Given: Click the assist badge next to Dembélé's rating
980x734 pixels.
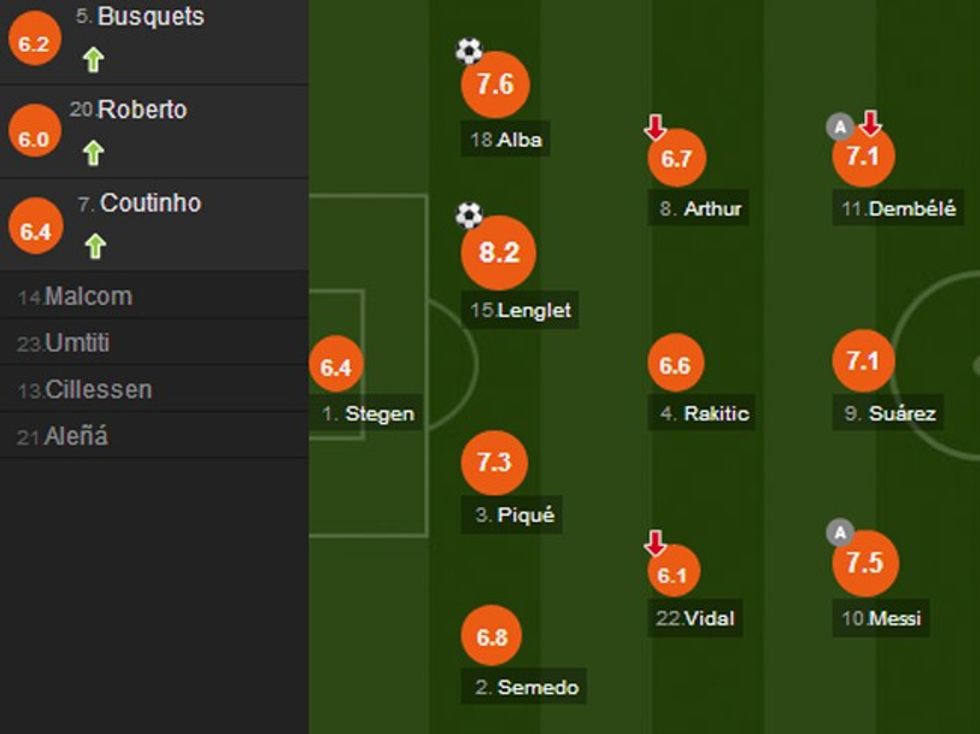Looking at the screenshot, I should pyautogui.click(x=840, y=127).
